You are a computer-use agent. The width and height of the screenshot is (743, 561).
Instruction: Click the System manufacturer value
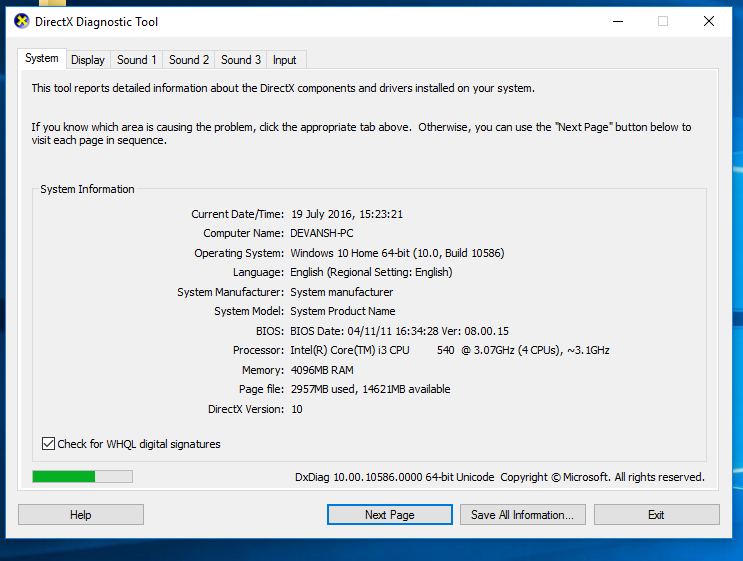tap(342, 292)
